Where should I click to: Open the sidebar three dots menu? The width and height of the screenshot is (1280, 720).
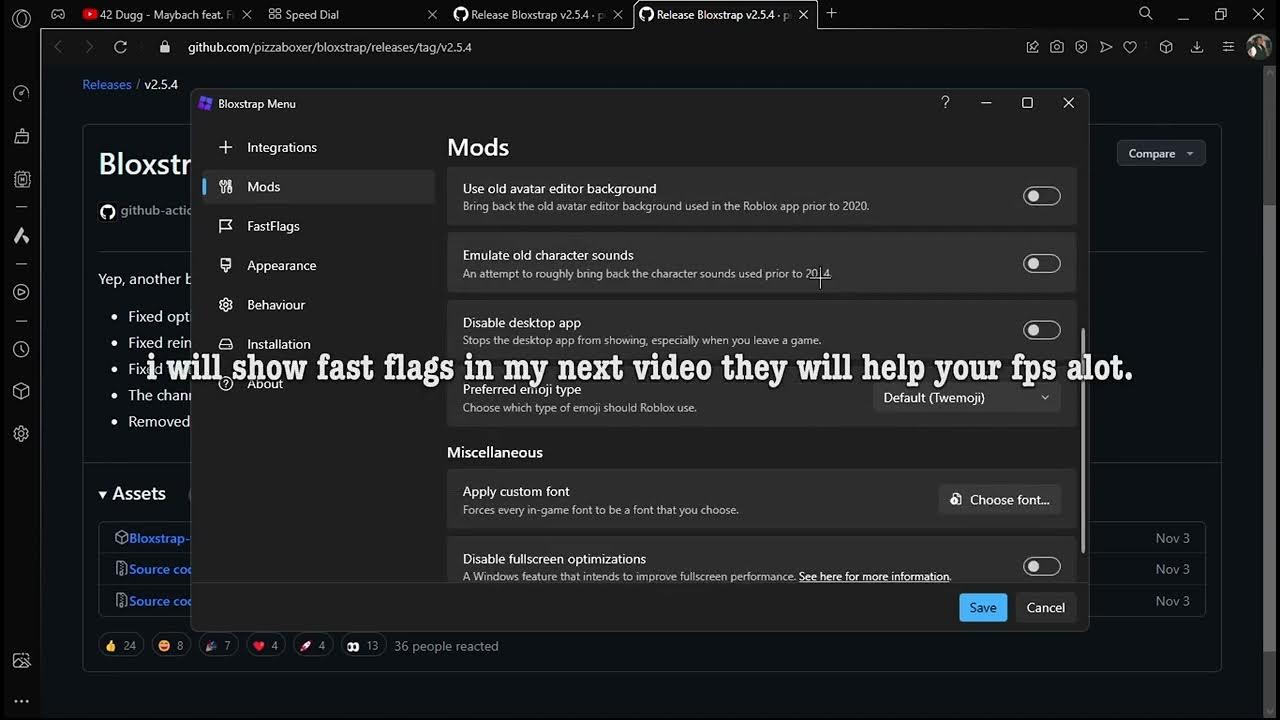[x=21, y=702]
